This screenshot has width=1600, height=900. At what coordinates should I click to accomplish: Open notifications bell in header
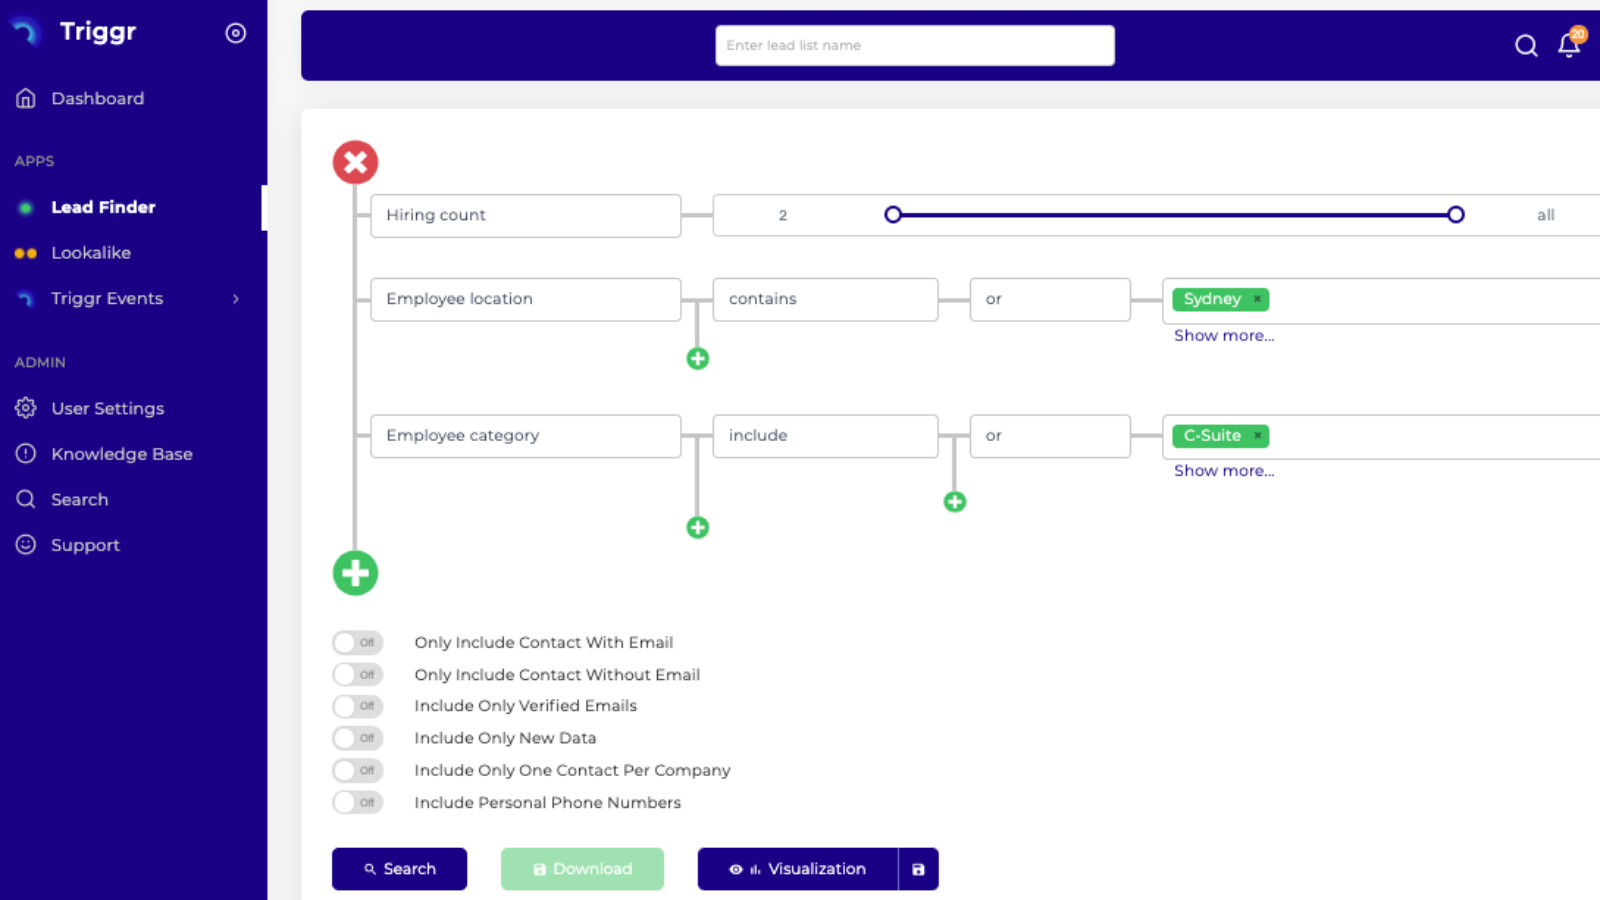click(1568, 45)
